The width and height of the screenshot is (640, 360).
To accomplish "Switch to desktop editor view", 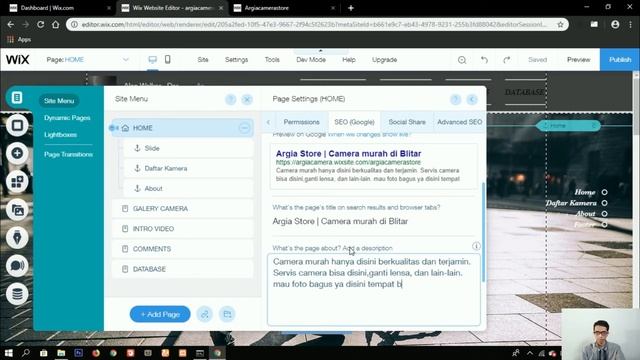I will pyautogui.click(x=153, y=60).
